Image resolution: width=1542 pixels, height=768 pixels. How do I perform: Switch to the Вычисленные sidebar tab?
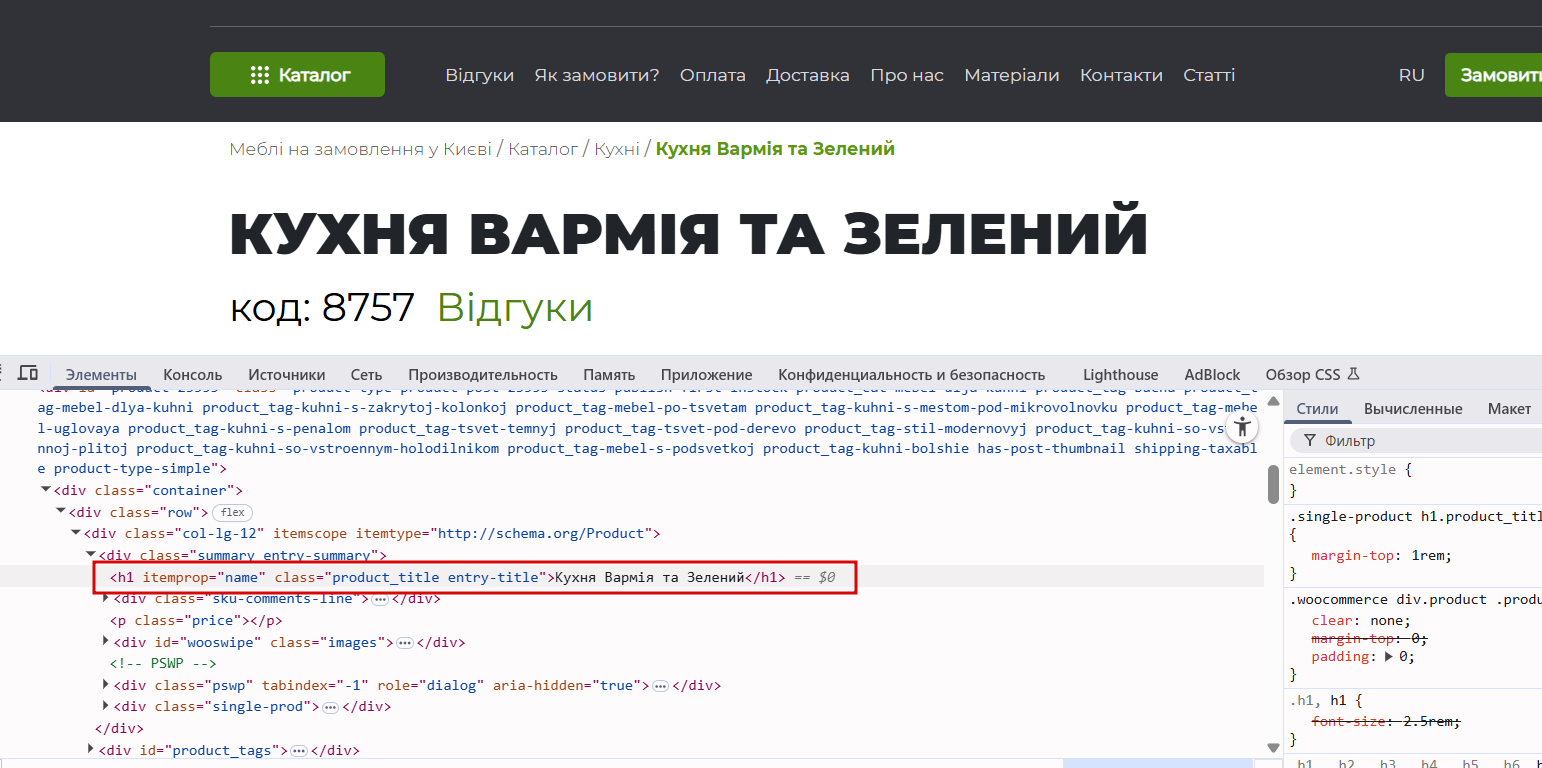pyautogui.click(x=1413, y=409)
